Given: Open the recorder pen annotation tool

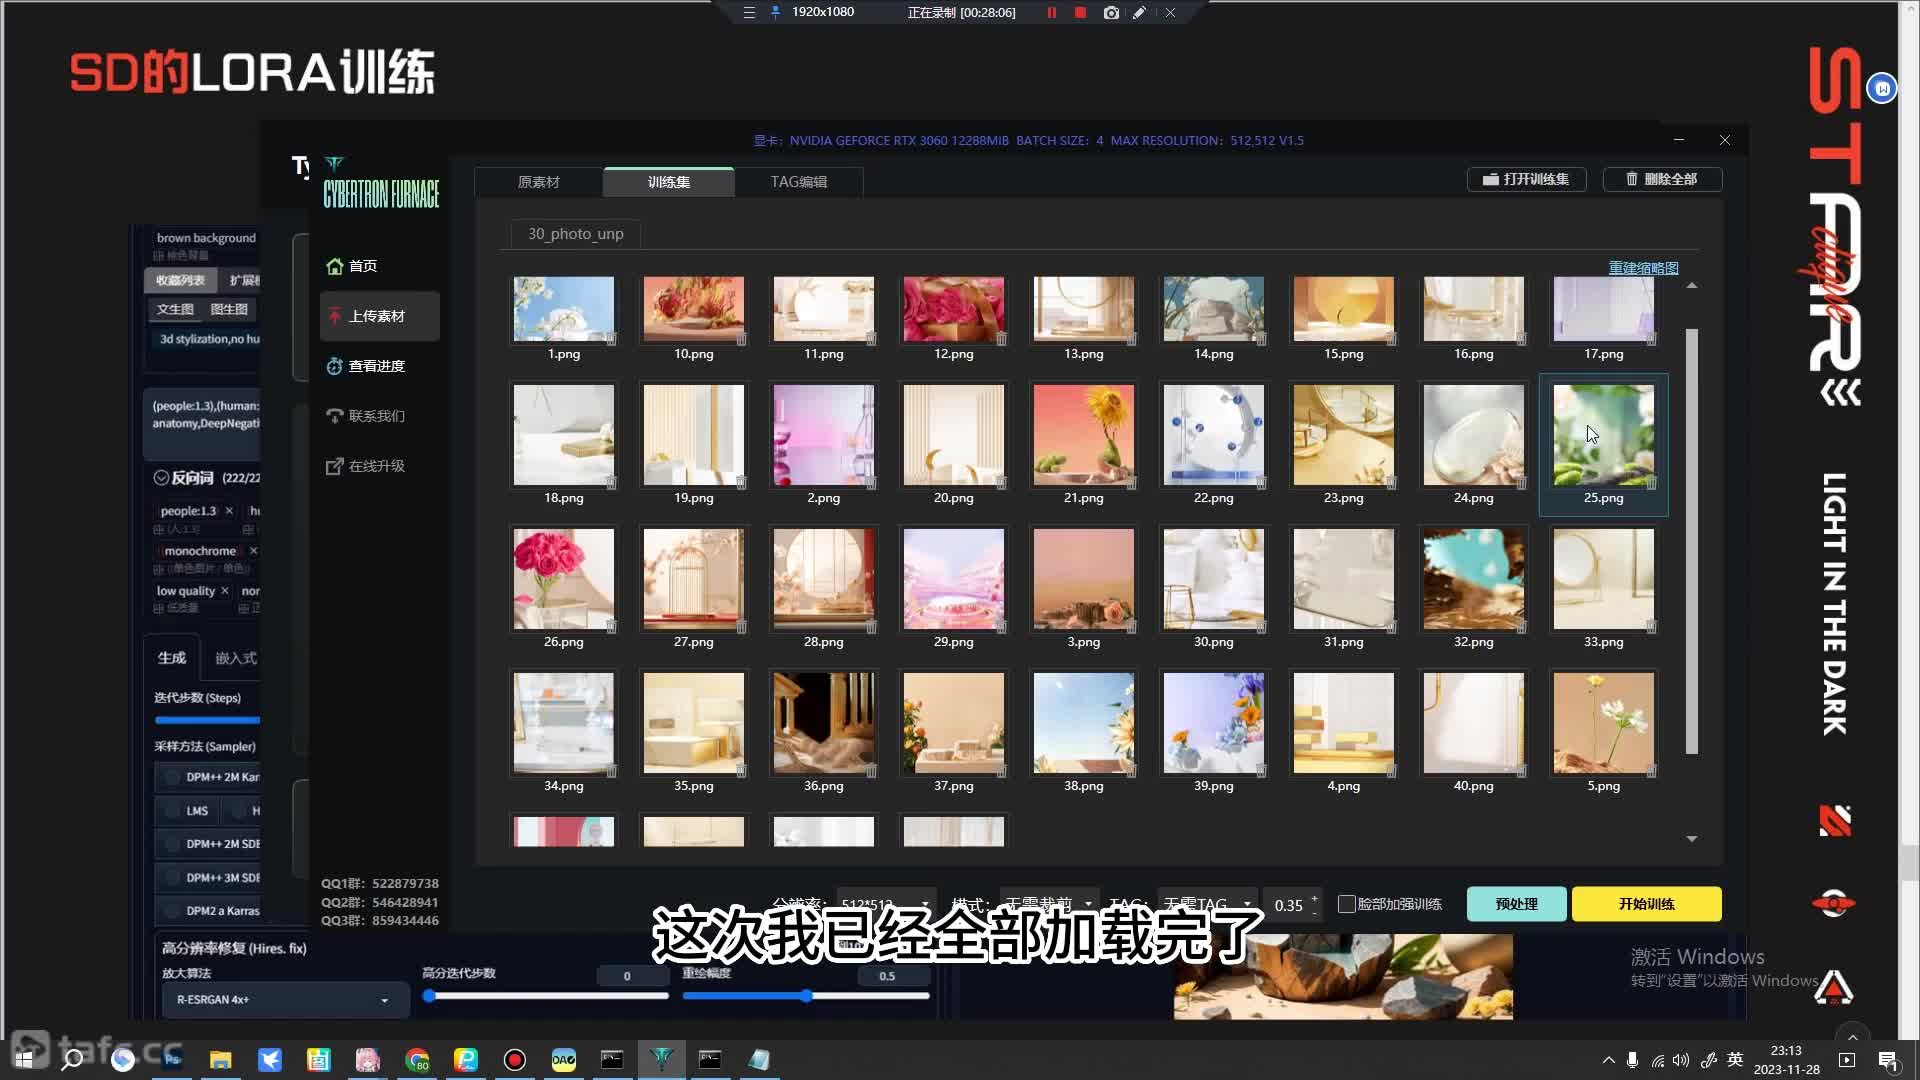Looking at the screenshot, I should click(1139, 13).
